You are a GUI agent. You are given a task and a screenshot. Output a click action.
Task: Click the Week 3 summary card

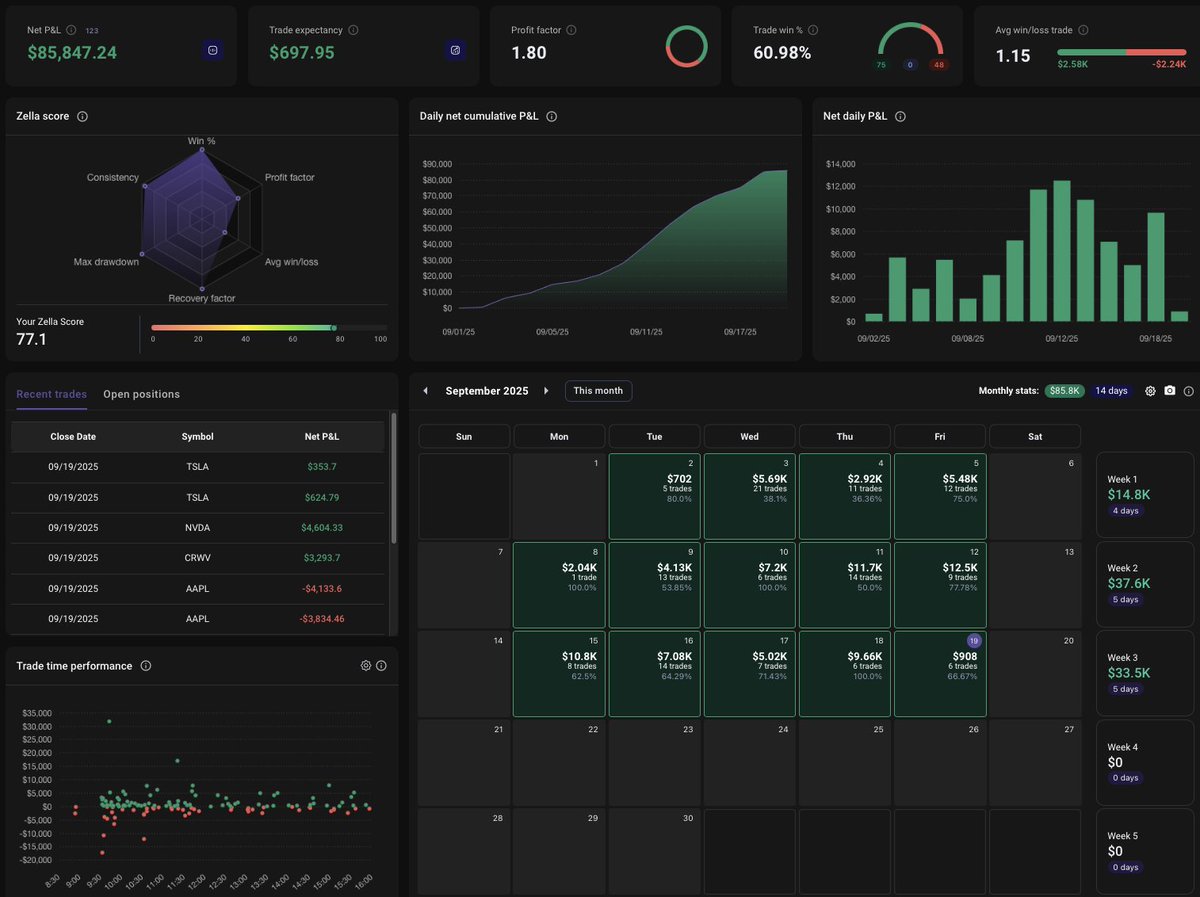[x=1145, y=673]
